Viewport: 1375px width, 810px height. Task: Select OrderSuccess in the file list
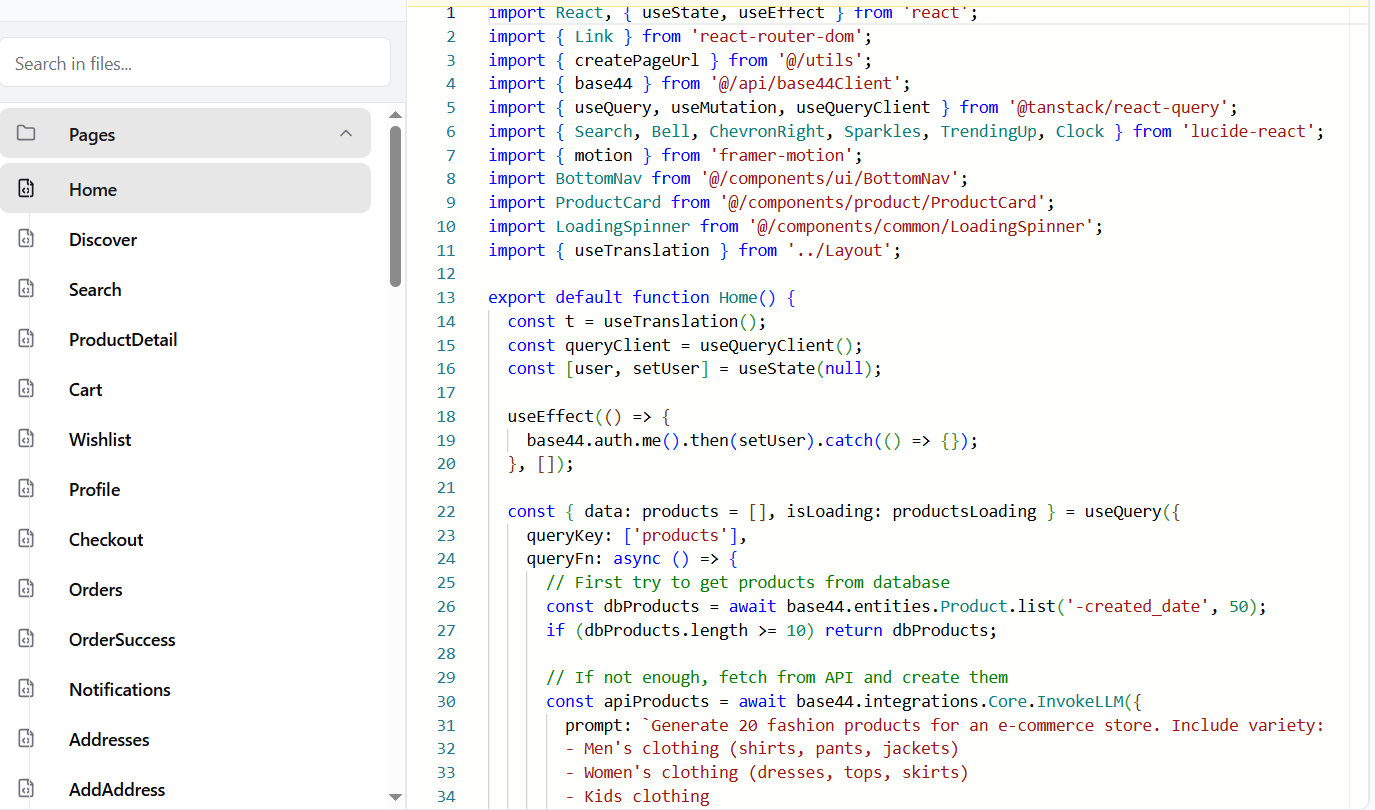(122, 639)
